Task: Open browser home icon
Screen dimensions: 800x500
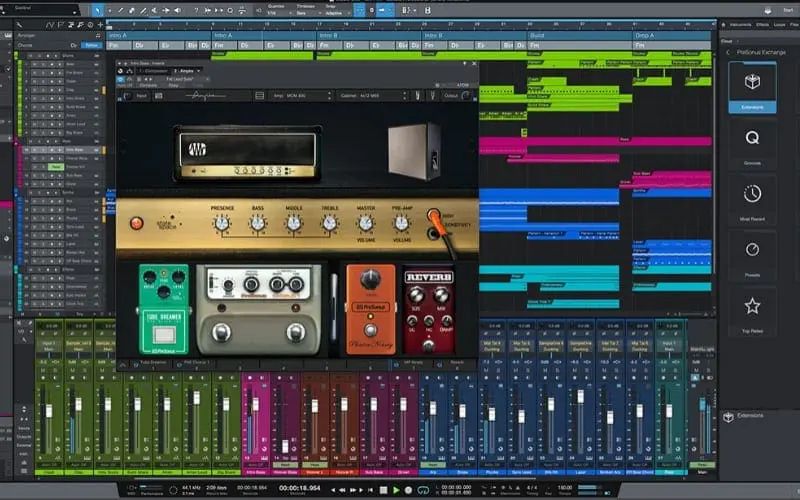Action: coord(722,24)
